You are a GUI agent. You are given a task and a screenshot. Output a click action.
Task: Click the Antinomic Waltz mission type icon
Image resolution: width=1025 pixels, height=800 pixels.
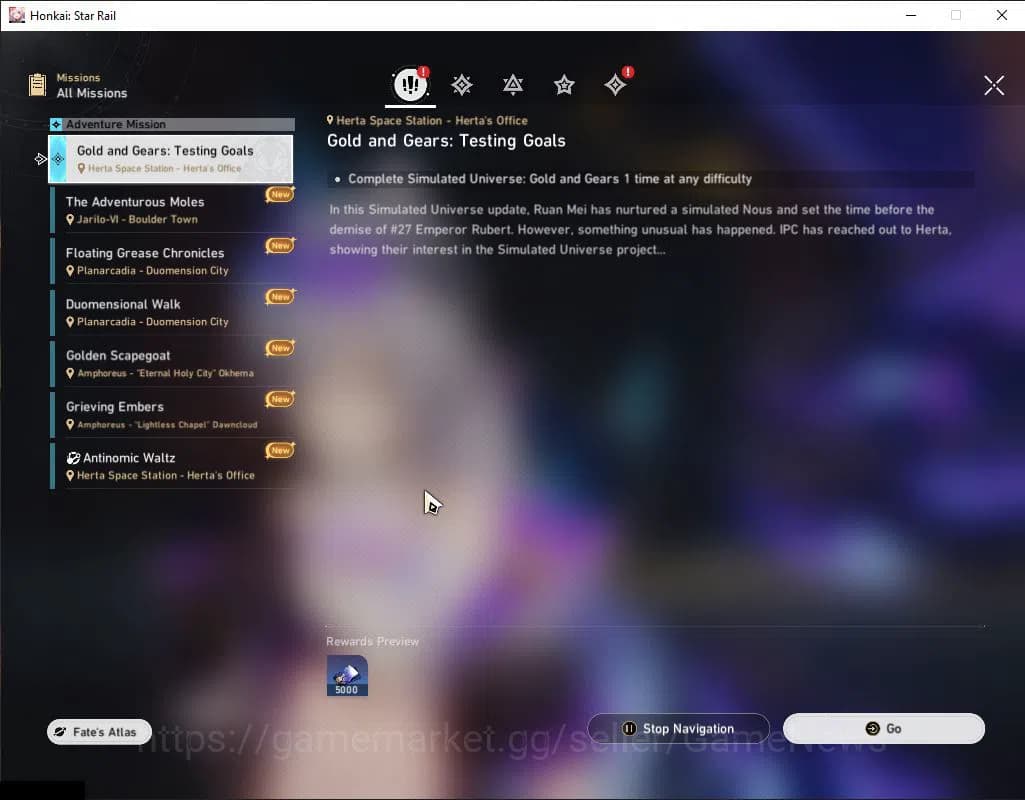click(73, 458)
